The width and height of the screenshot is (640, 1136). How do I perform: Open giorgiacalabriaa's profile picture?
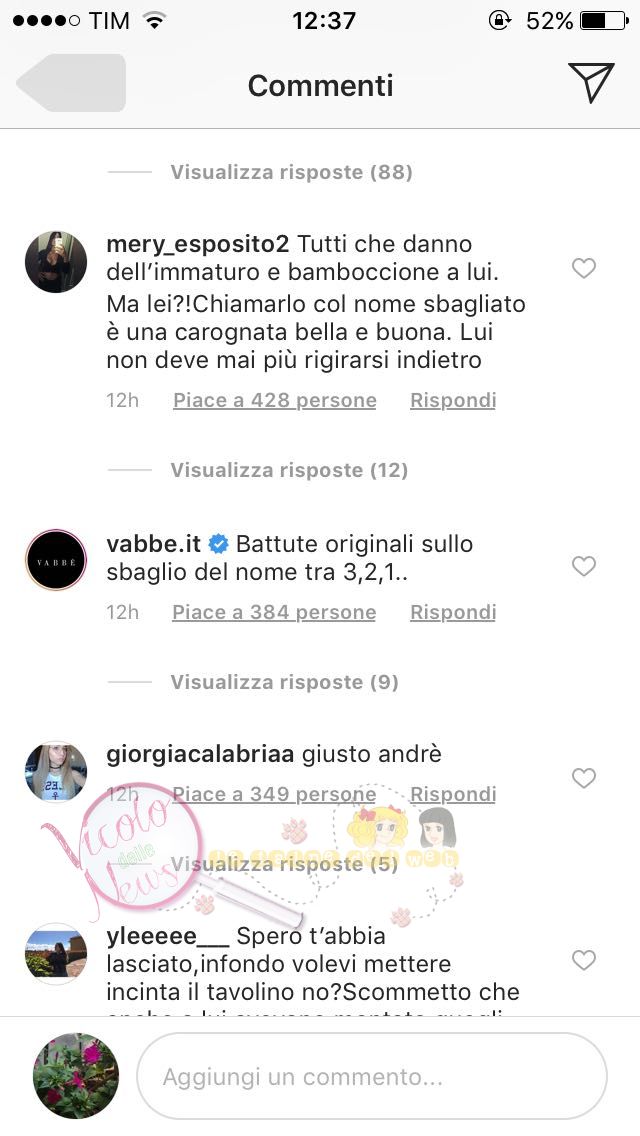click(56, 772)
